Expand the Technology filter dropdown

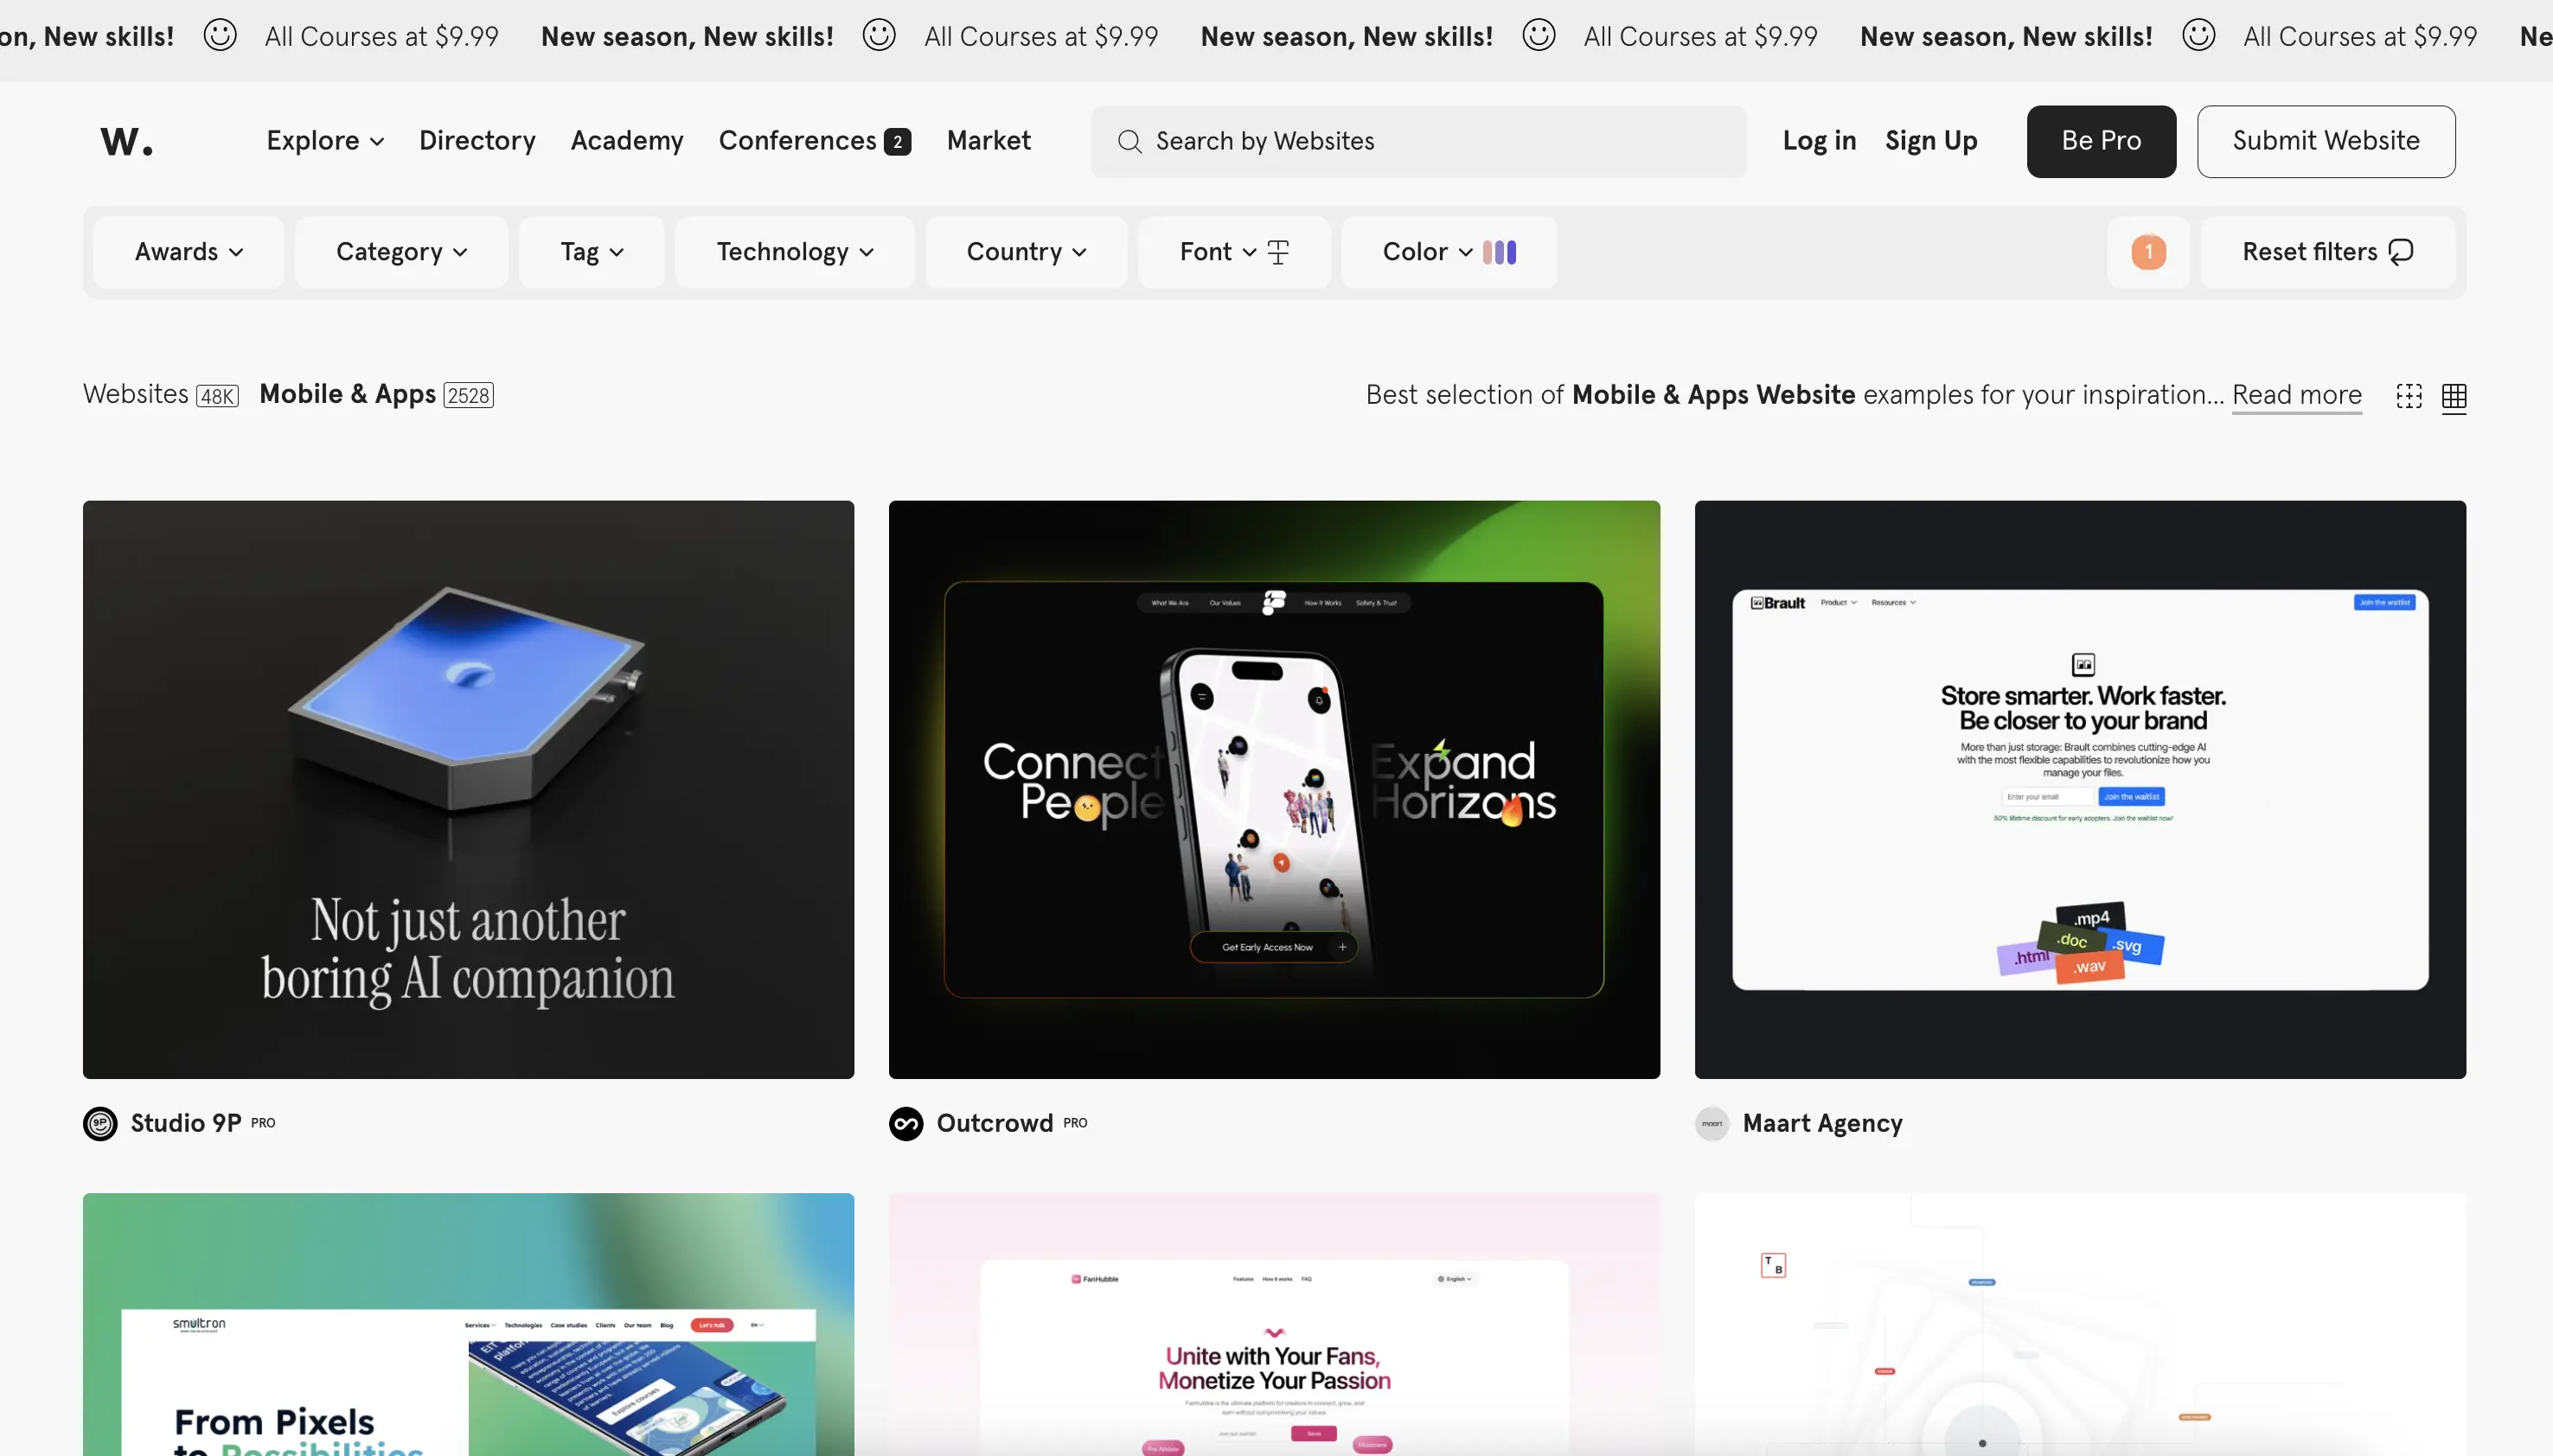click(794, 252)
